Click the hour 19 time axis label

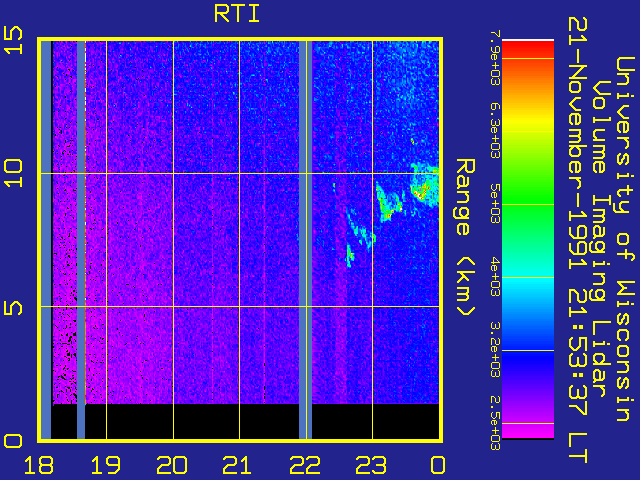(106, 465)
